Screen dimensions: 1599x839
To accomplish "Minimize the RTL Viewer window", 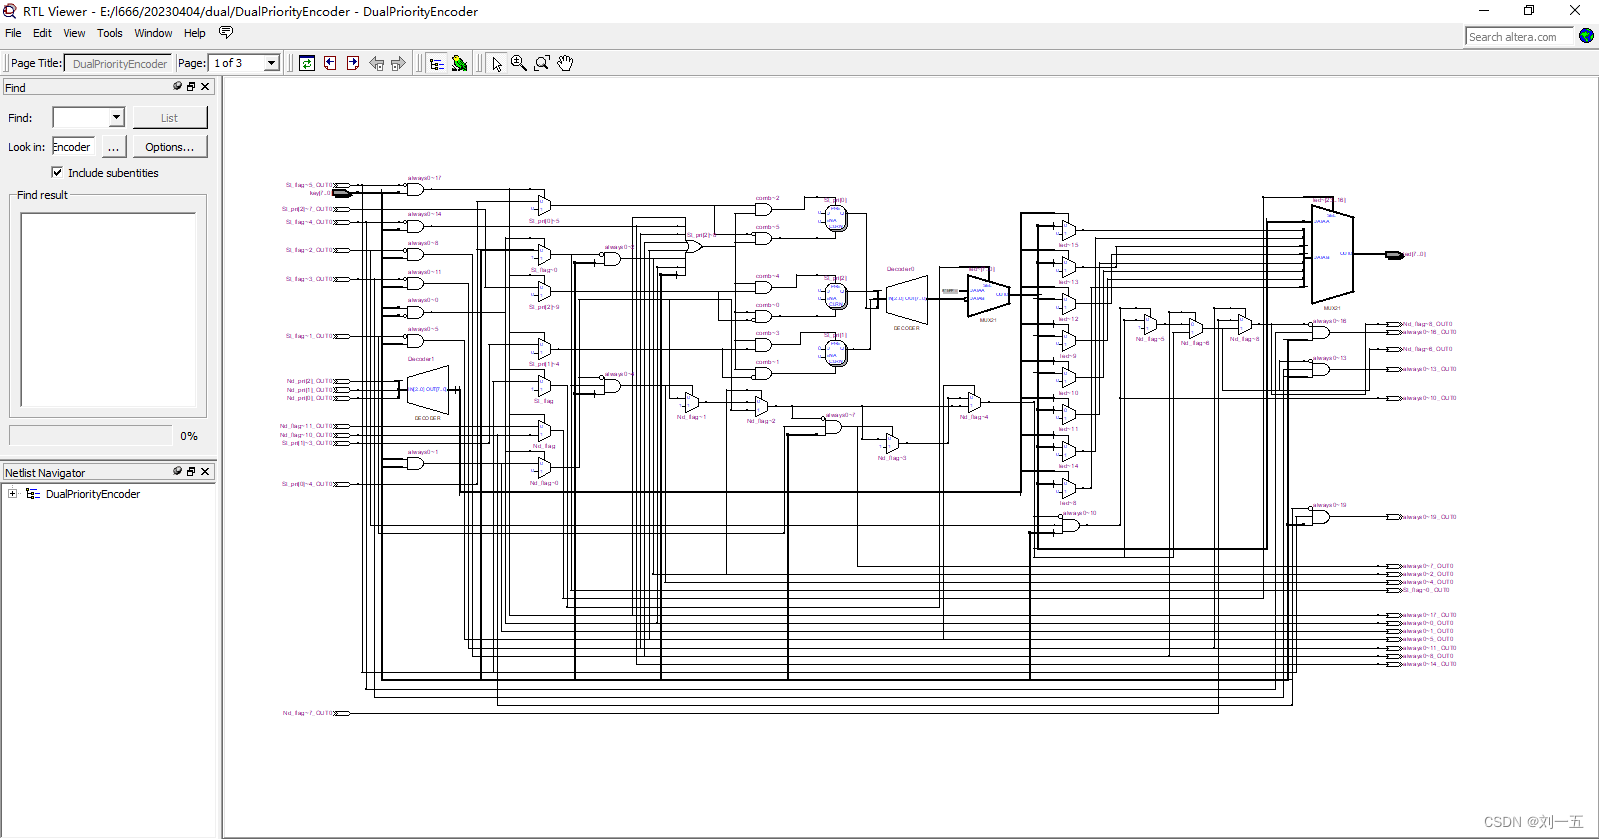I will (x=1483, y=11).
